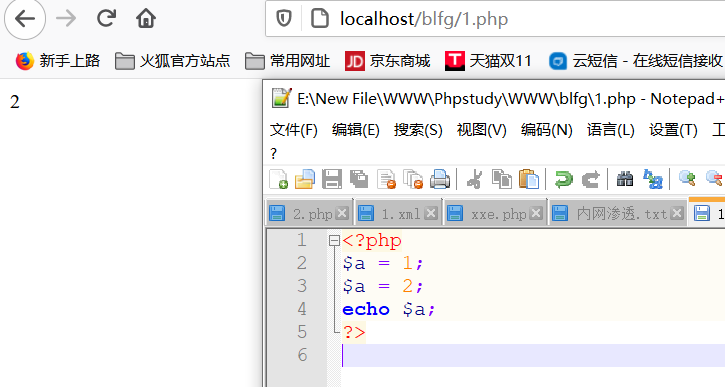
Task: Open Firefox home page
Action: point(146,19)
